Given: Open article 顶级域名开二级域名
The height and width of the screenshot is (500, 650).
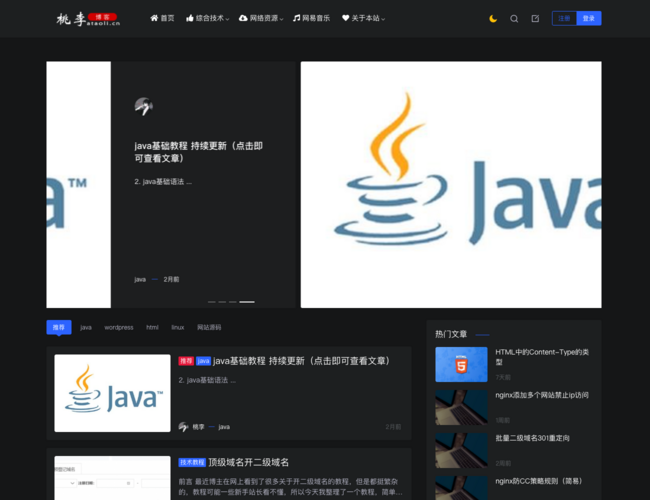Looking at the screenshot, I should [248, 462].
